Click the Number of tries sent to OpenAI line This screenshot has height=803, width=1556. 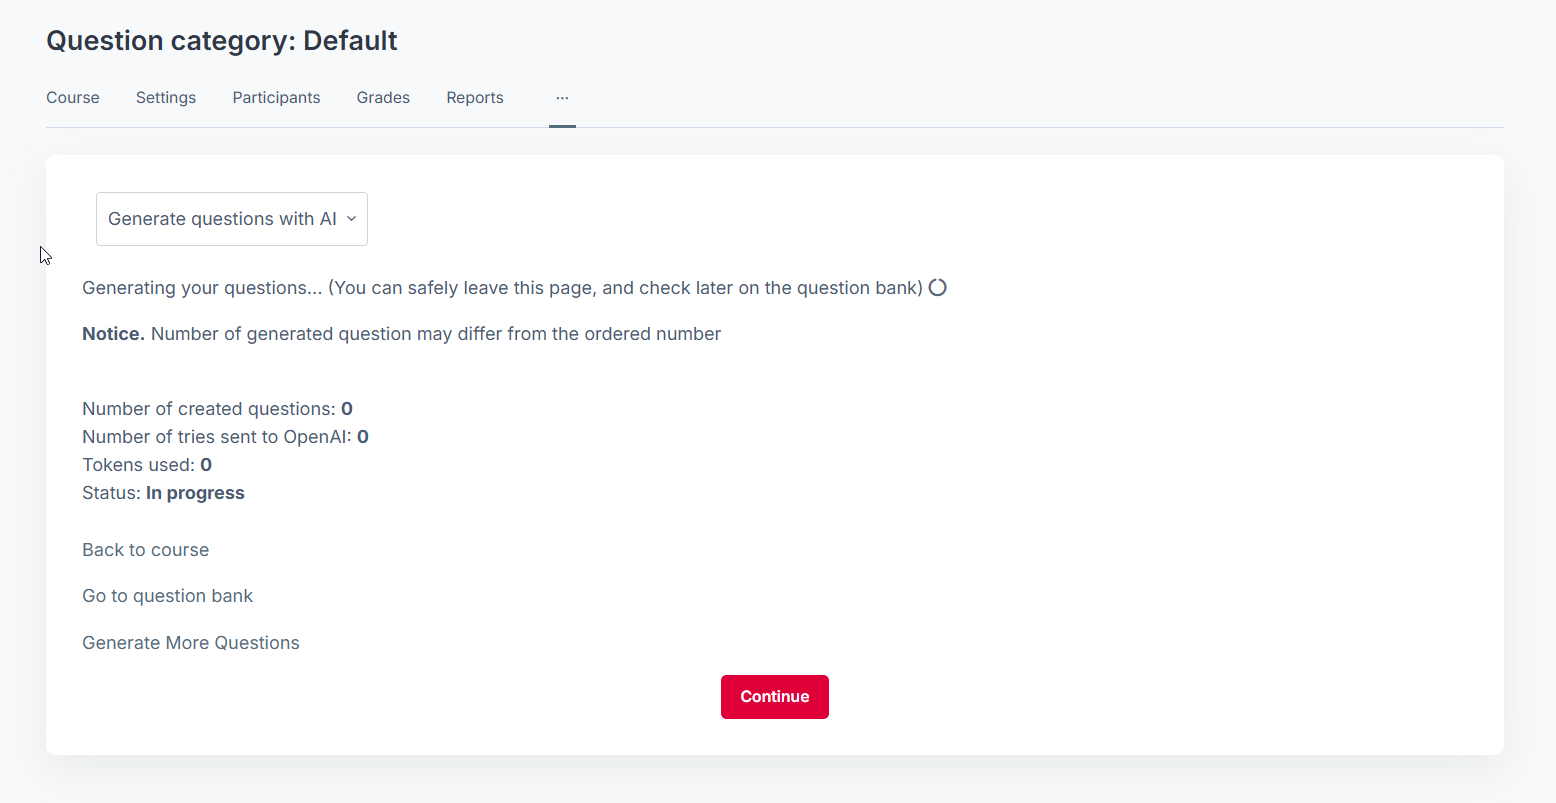(x=225, y=437)
